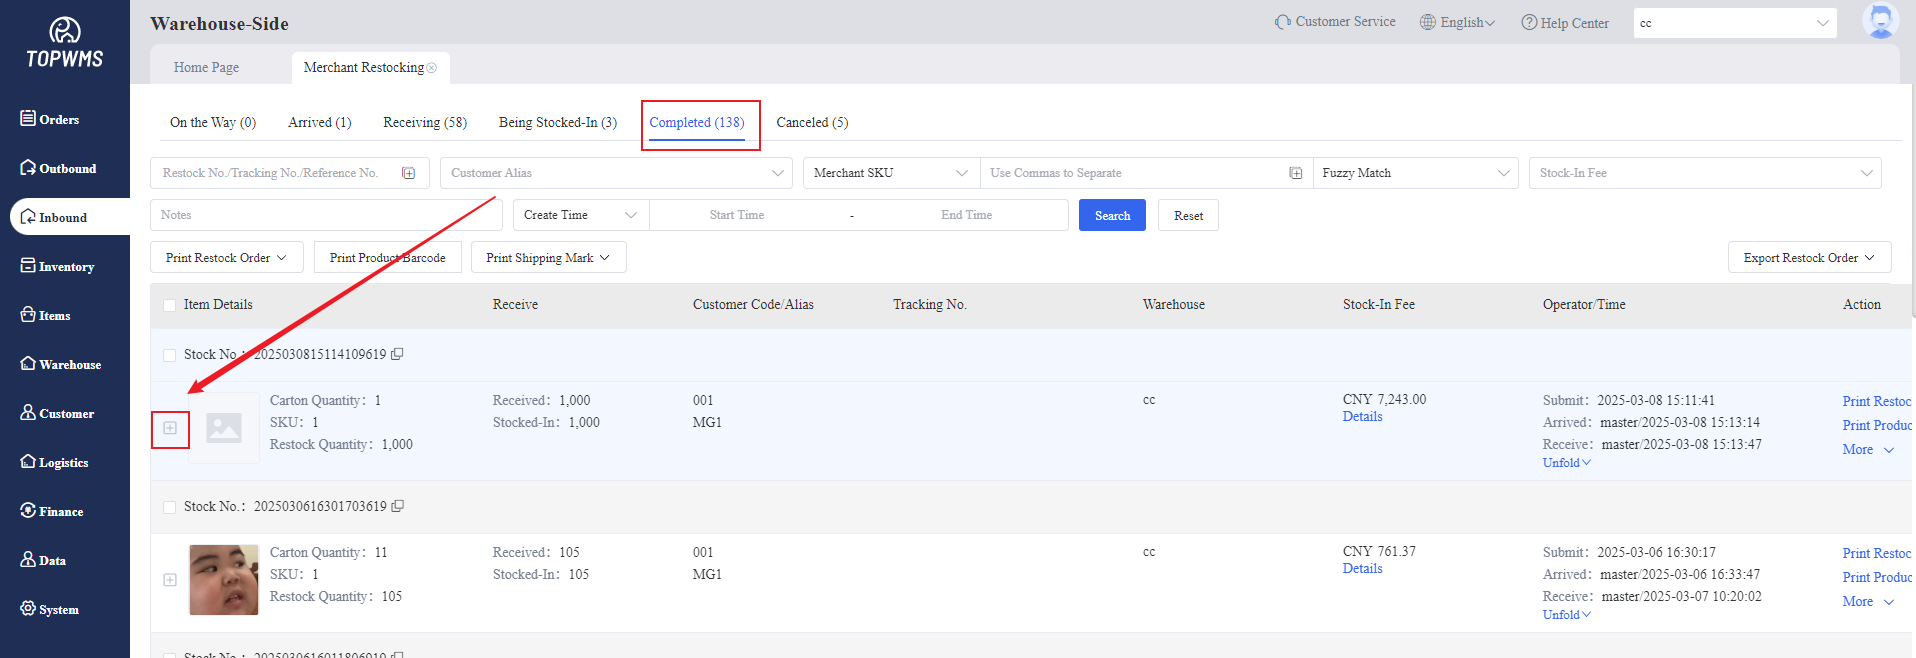1916x658 pixels.
Task: Click the Customer Service headset icon
Action: [1282, 22]
